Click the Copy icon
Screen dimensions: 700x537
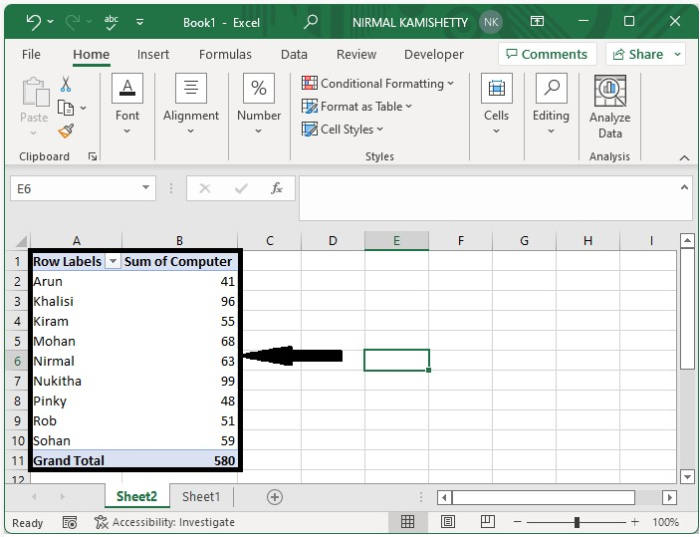[x=66, y=108]
